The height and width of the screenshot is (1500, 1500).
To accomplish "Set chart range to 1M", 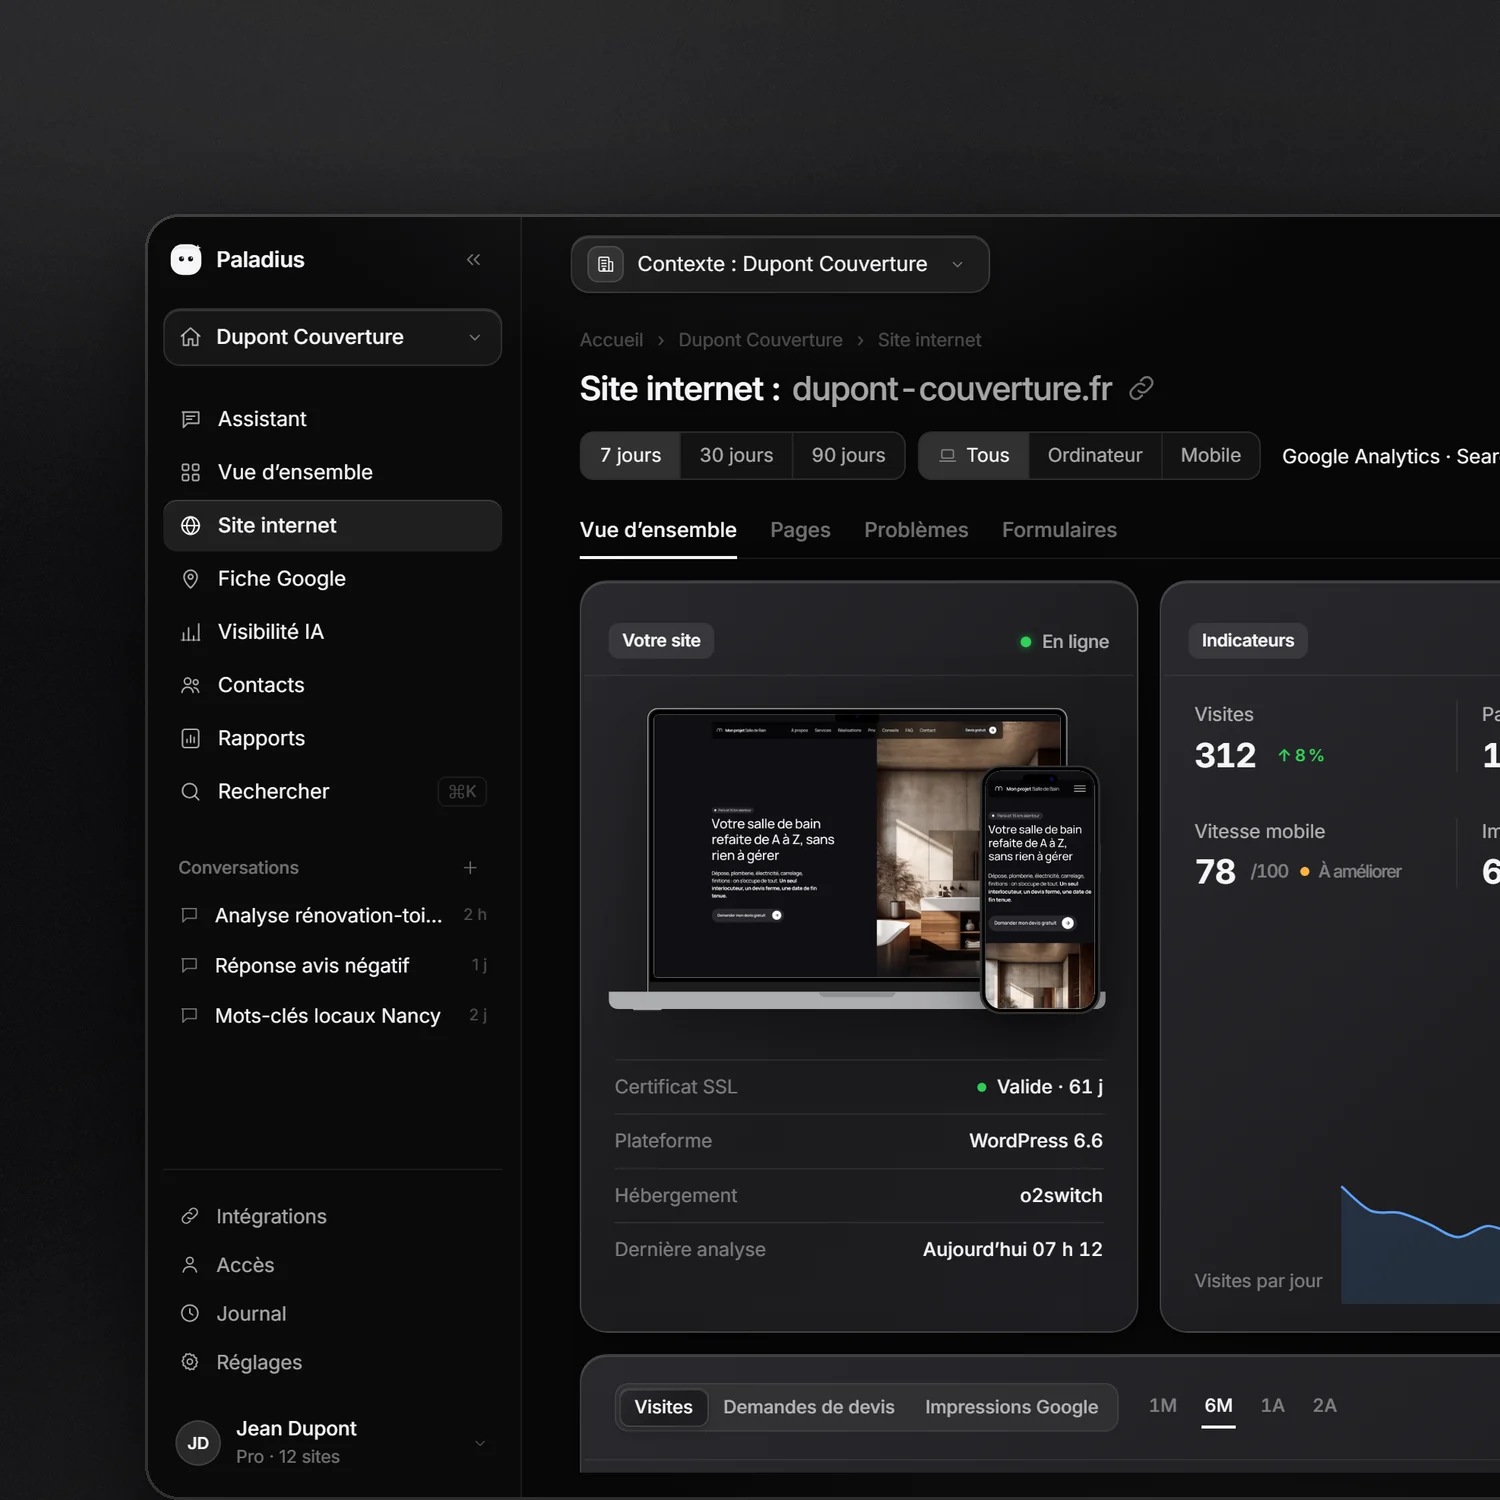I will point(1163,1406).
